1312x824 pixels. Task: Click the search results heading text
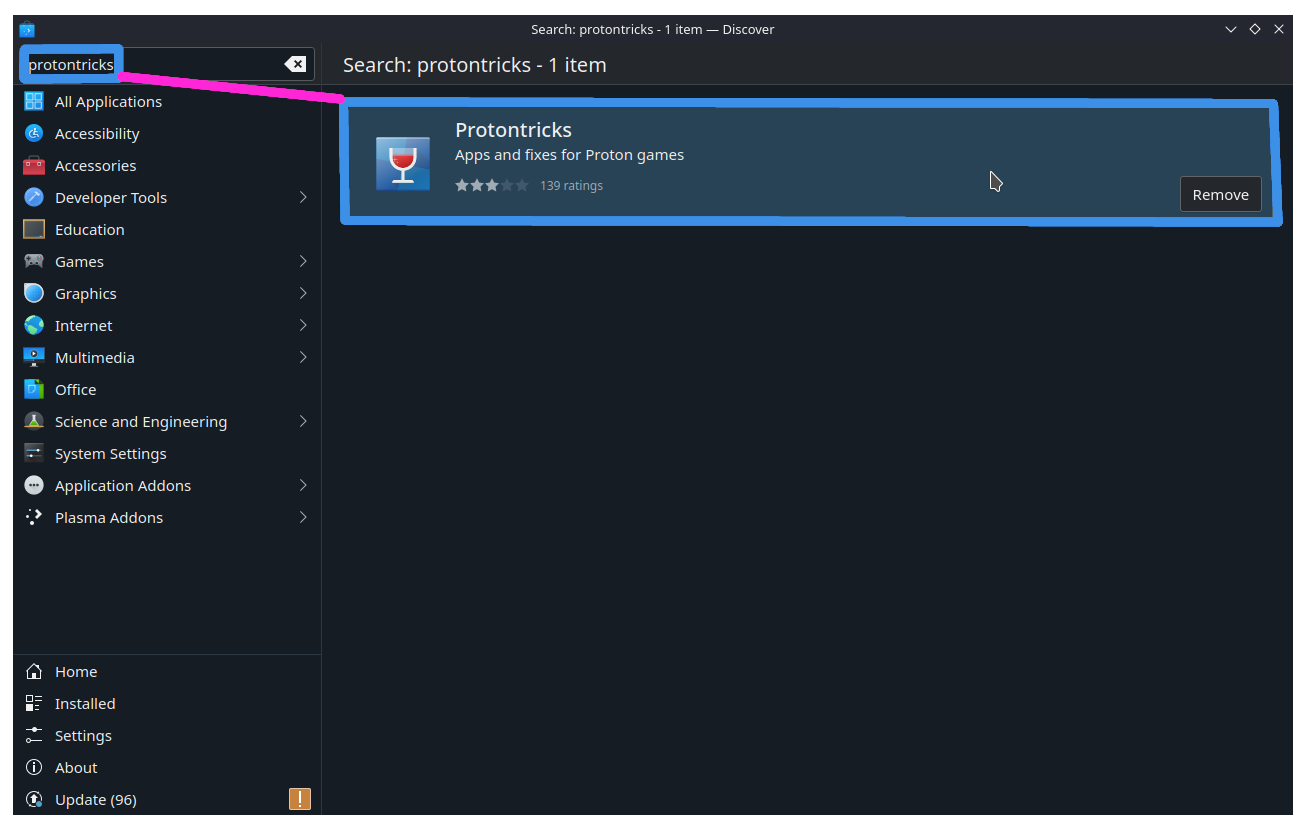pyautogui.click(x=475, y=65)
